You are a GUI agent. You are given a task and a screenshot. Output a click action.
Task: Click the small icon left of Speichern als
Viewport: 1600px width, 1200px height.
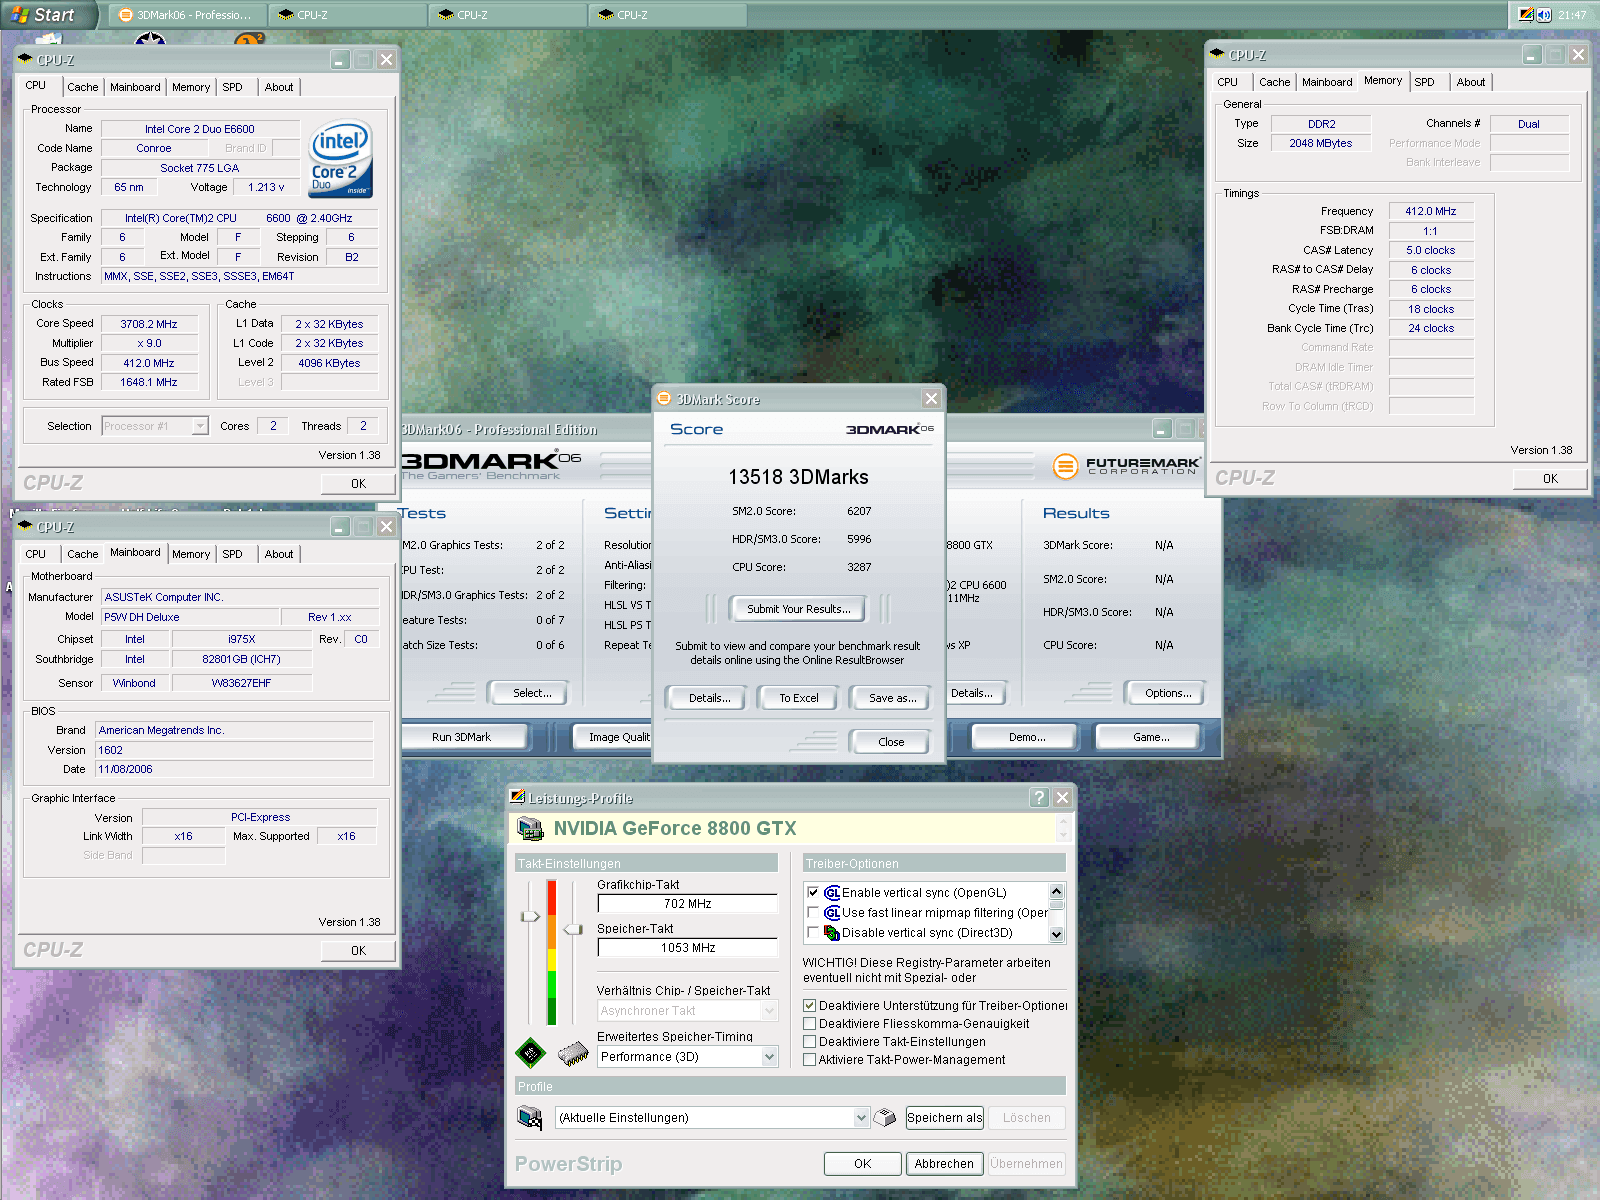(885, 1117)
